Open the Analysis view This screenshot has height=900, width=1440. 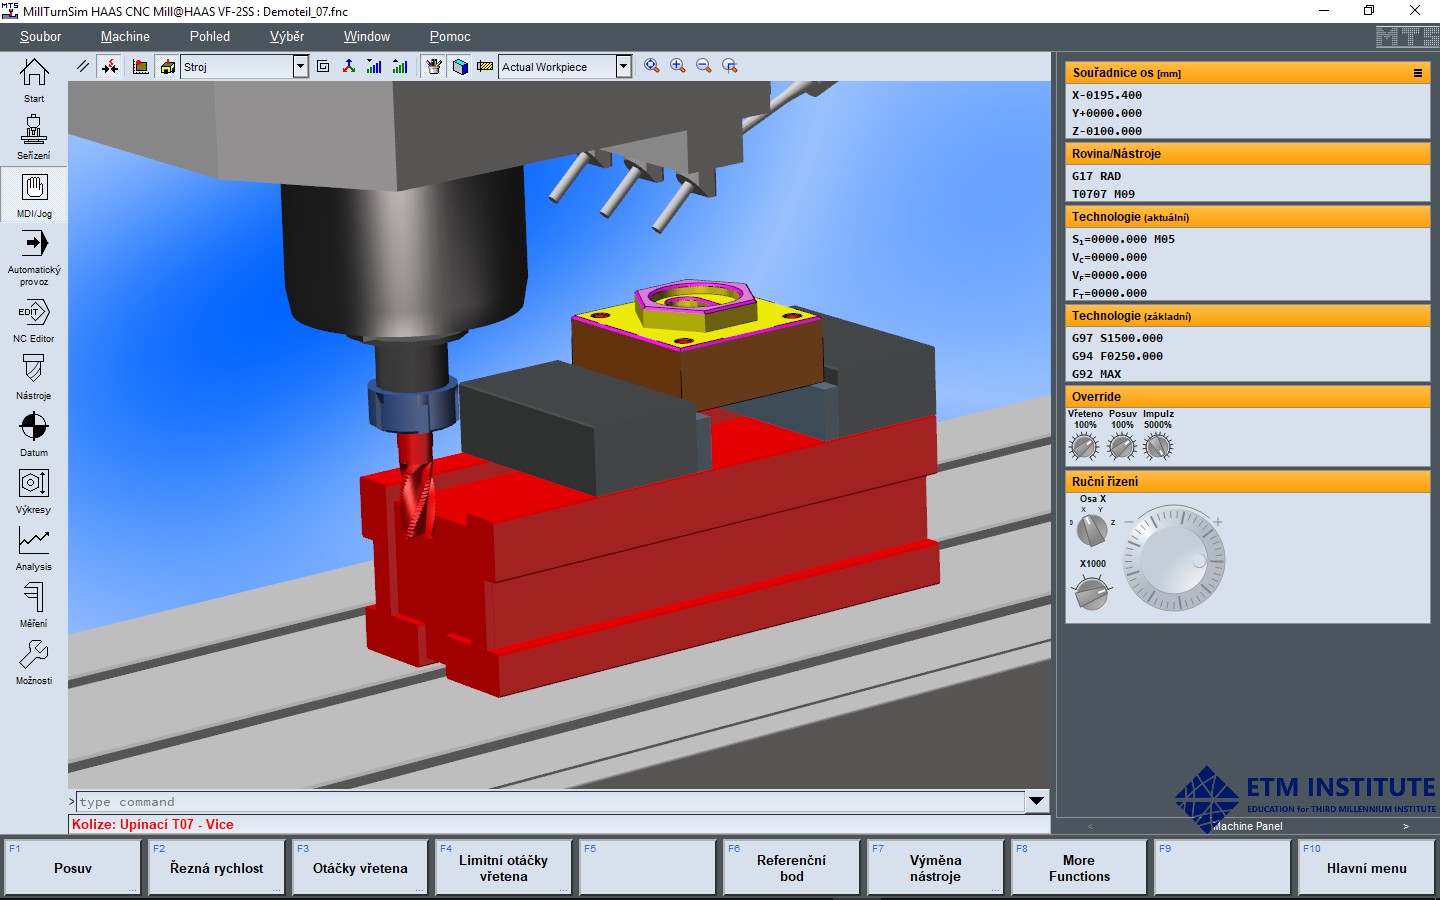(34, 548)
